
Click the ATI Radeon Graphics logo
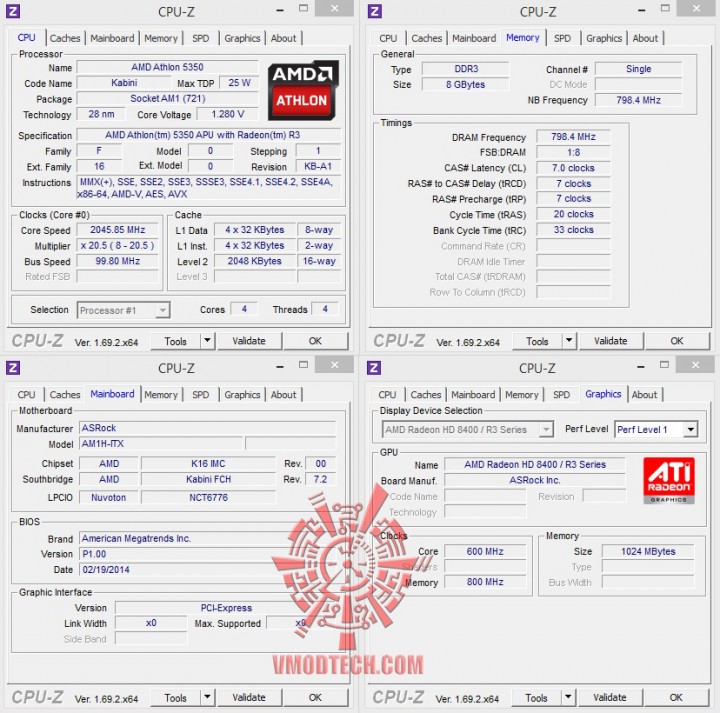coord(669,481)
